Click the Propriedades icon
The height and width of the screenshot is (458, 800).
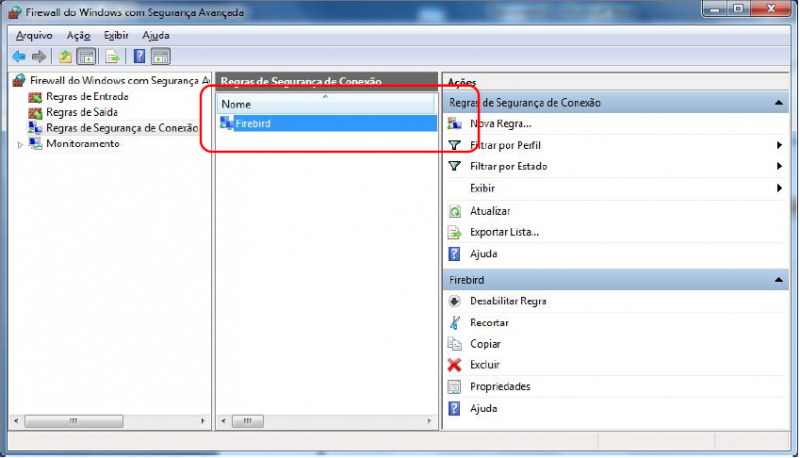454,387
